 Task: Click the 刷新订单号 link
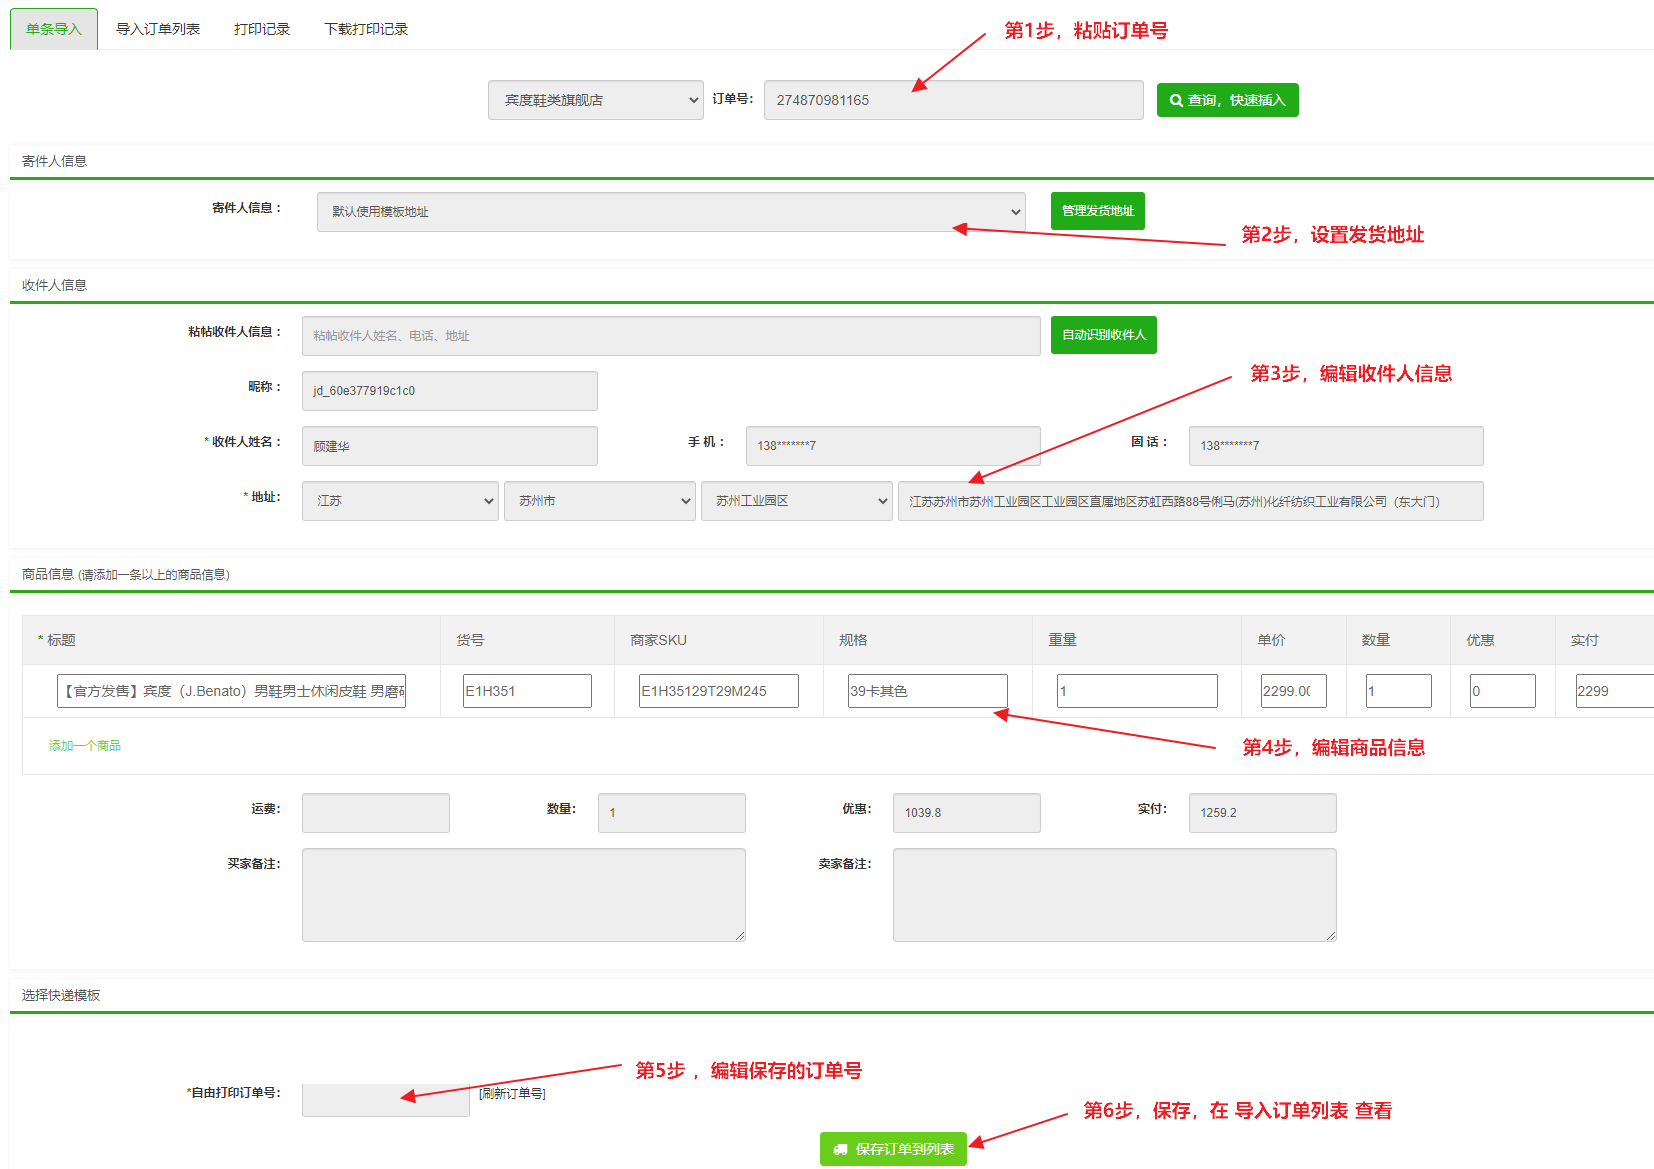[512, 1093]
